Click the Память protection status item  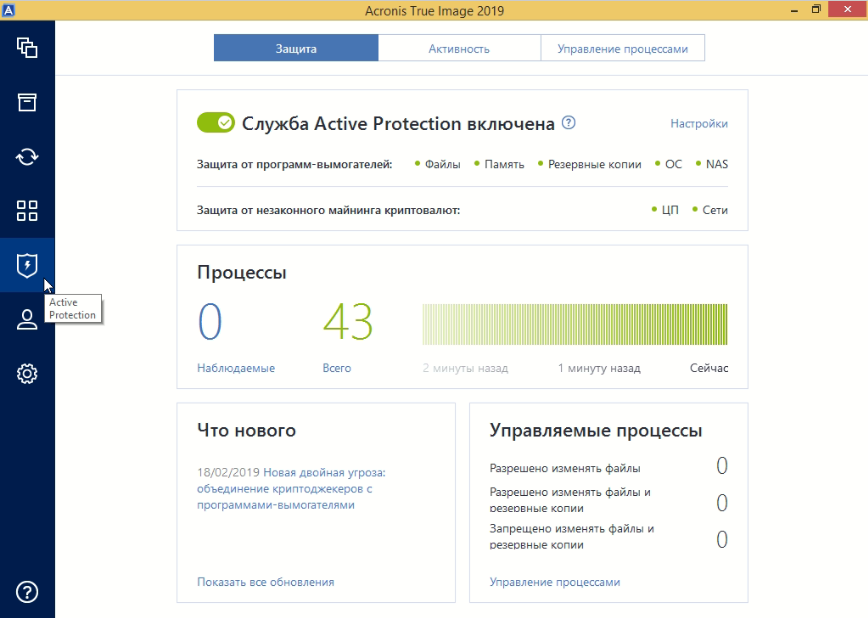[499, 164]
